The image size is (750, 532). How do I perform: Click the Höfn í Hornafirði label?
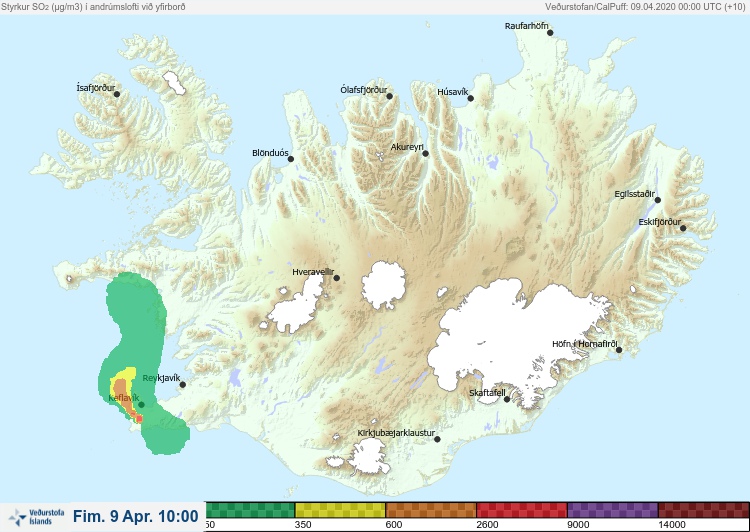[585, 344]
